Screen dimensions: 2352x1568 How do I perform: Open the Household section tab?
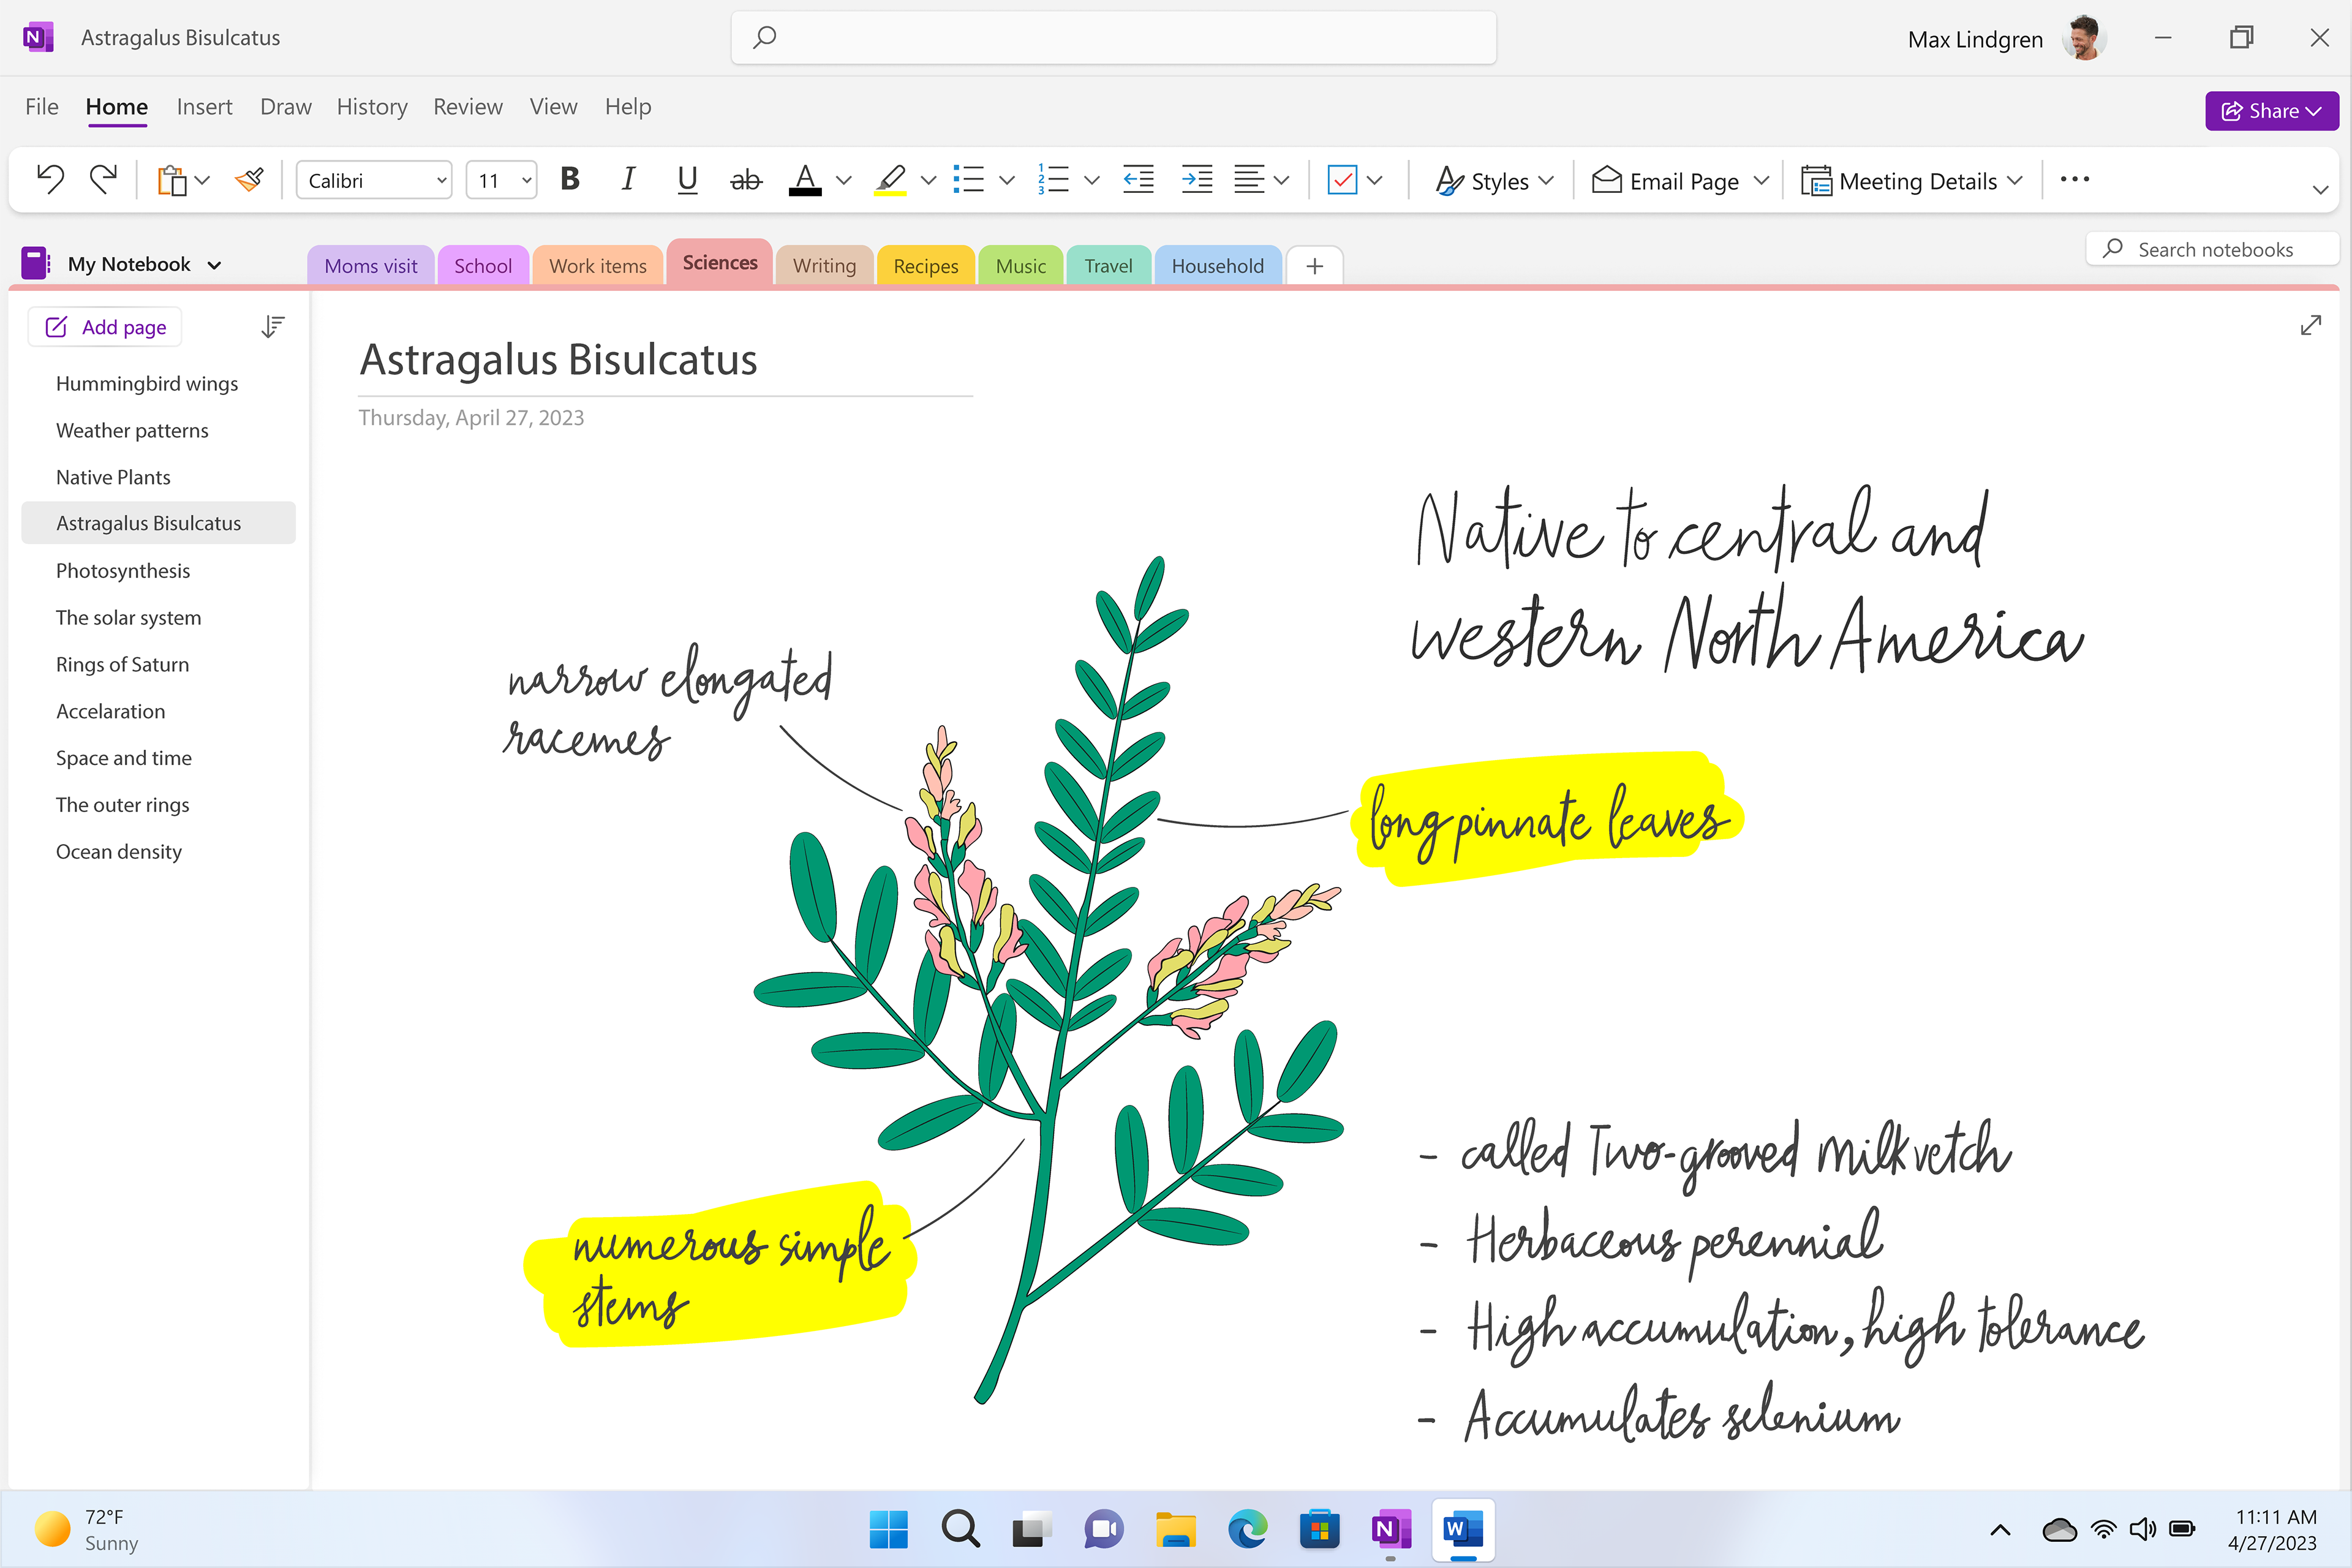click(1218, 266)
